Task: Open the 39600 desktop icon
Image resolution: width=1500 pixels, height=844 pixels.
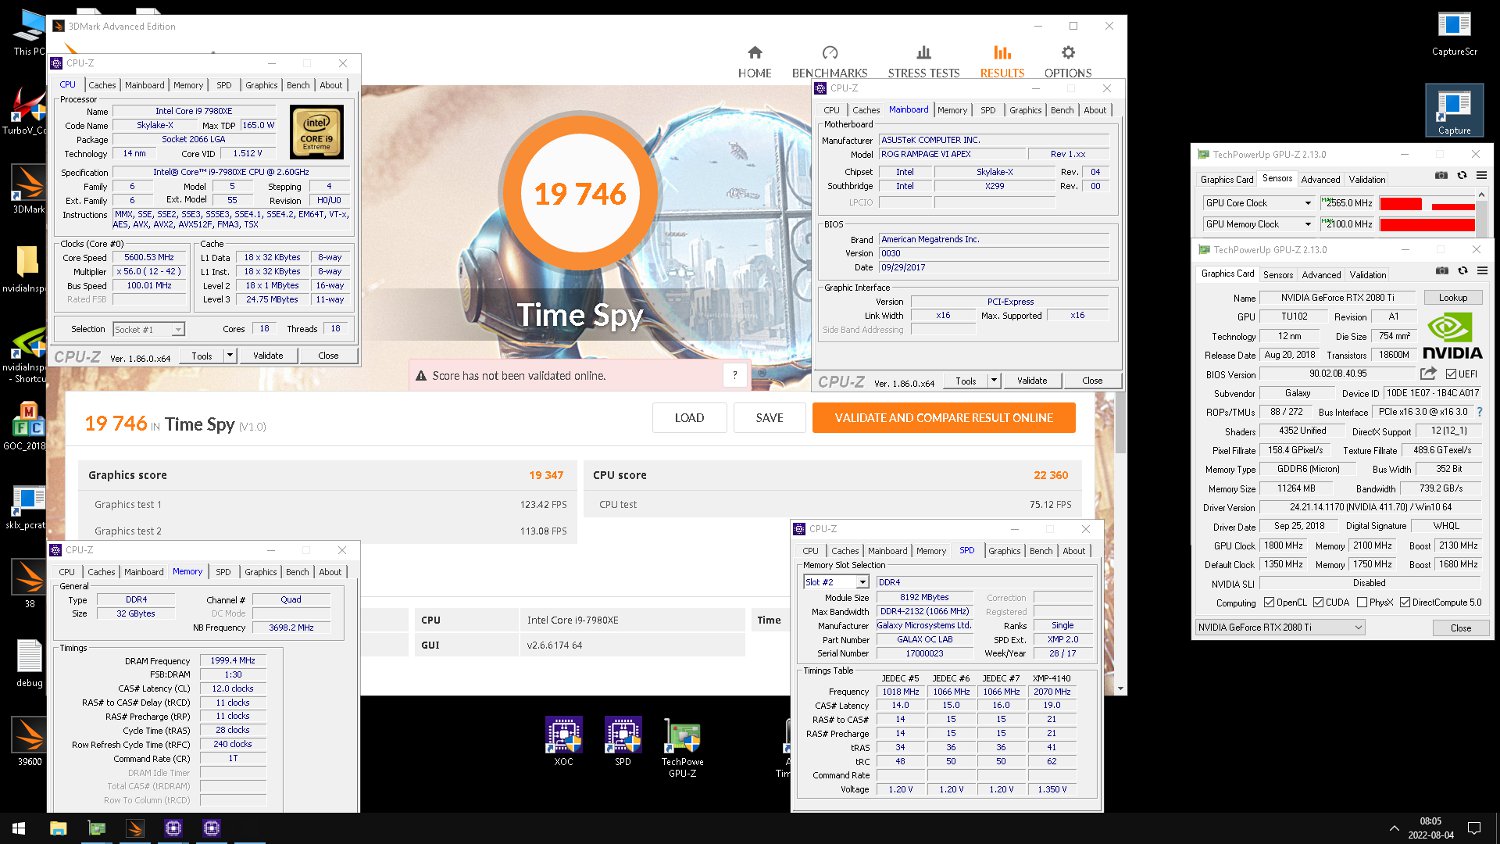Action: coord(29,741)
